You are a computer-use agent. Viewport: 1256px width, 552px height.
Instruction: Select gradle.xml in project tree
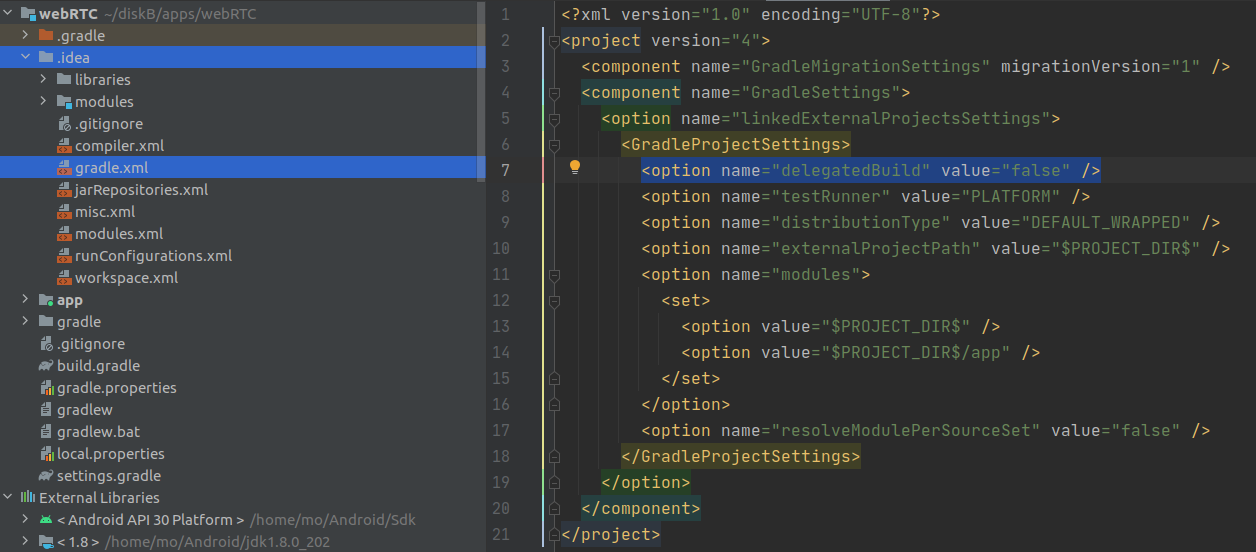[x=112, y=168]
